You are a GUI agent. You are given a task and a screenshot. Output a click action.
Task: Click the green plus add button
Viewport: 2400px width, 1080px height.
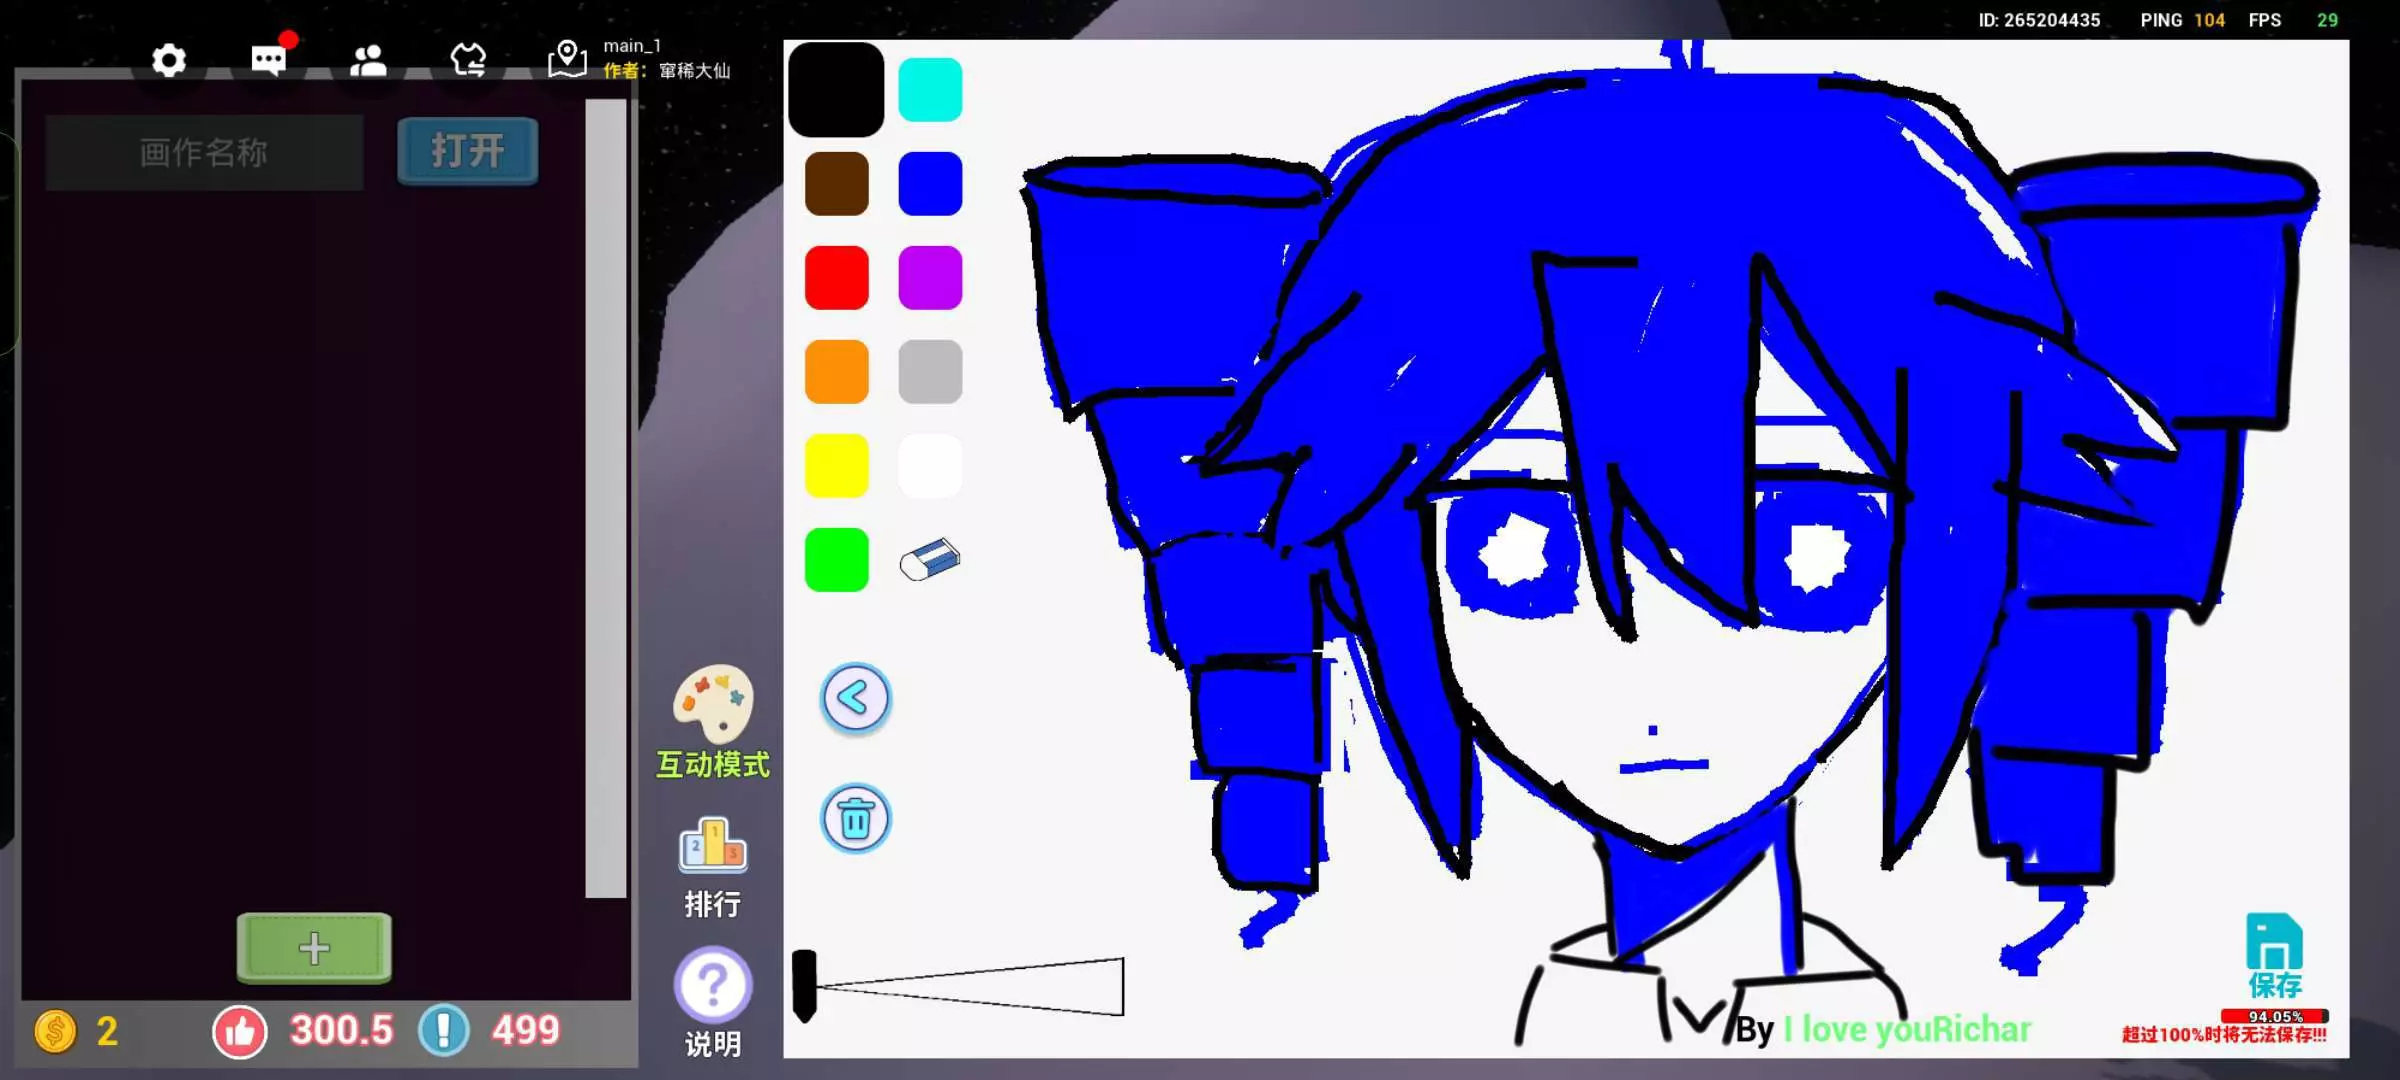pos(314,948)
